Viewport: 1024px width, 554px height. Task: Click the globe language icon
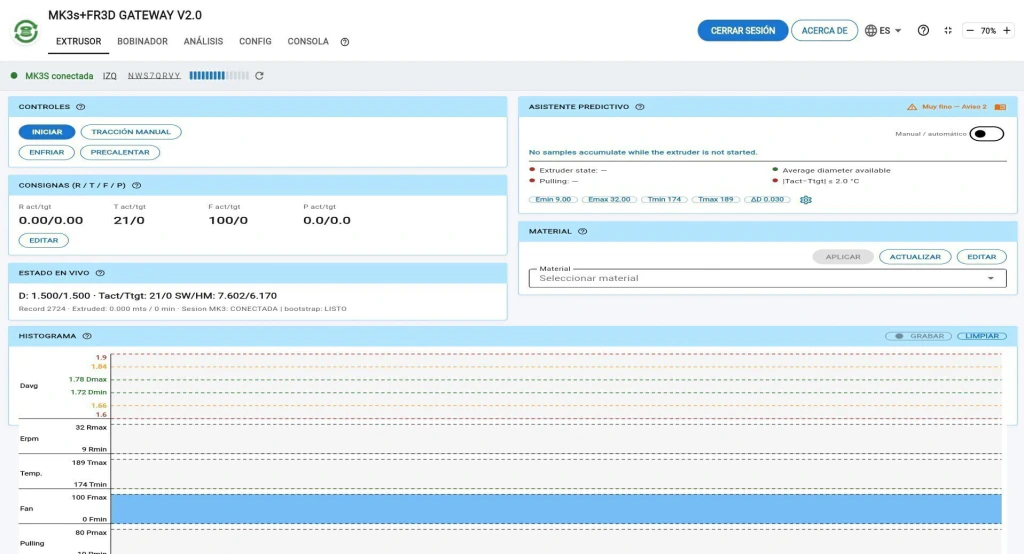click(871, 31)
